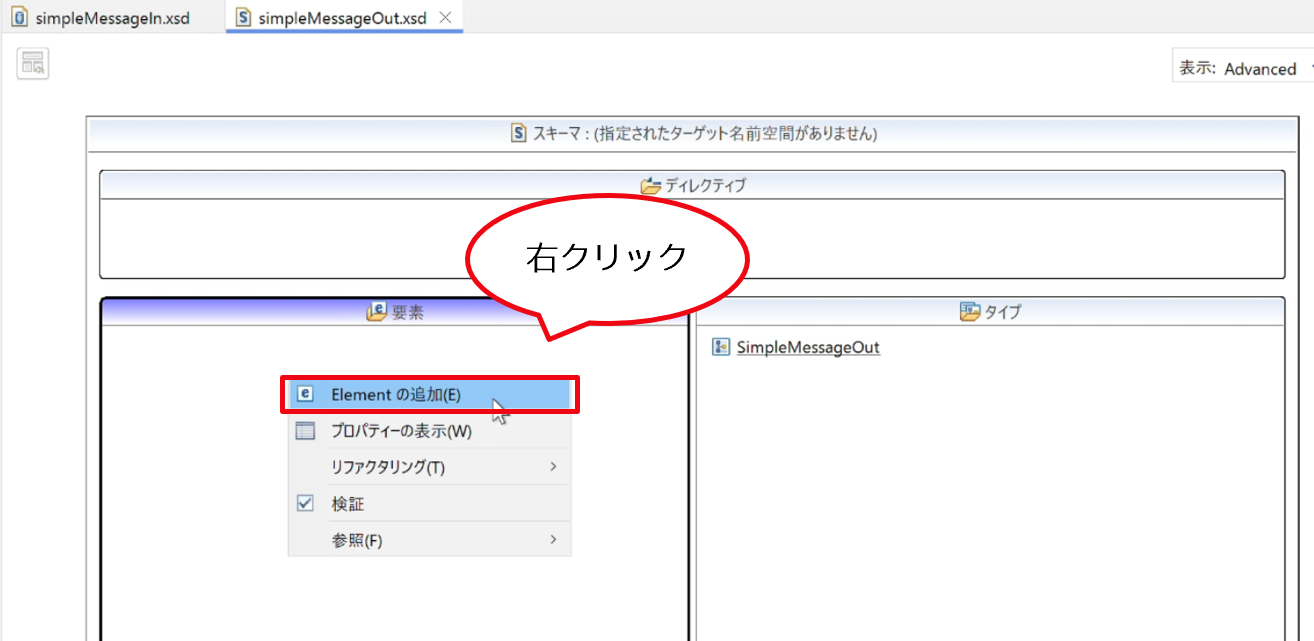Choose プロパティーの表示(W) menu item
Viewport: 1314px width, 641px height.
pos(429,431)
